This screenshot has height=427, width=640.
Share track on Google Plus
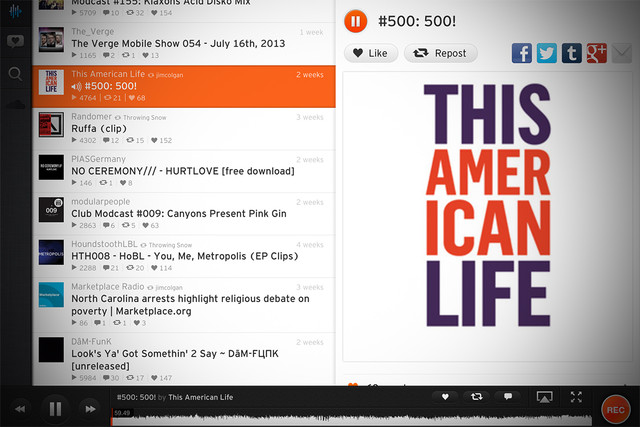click(x=596, y=53)
